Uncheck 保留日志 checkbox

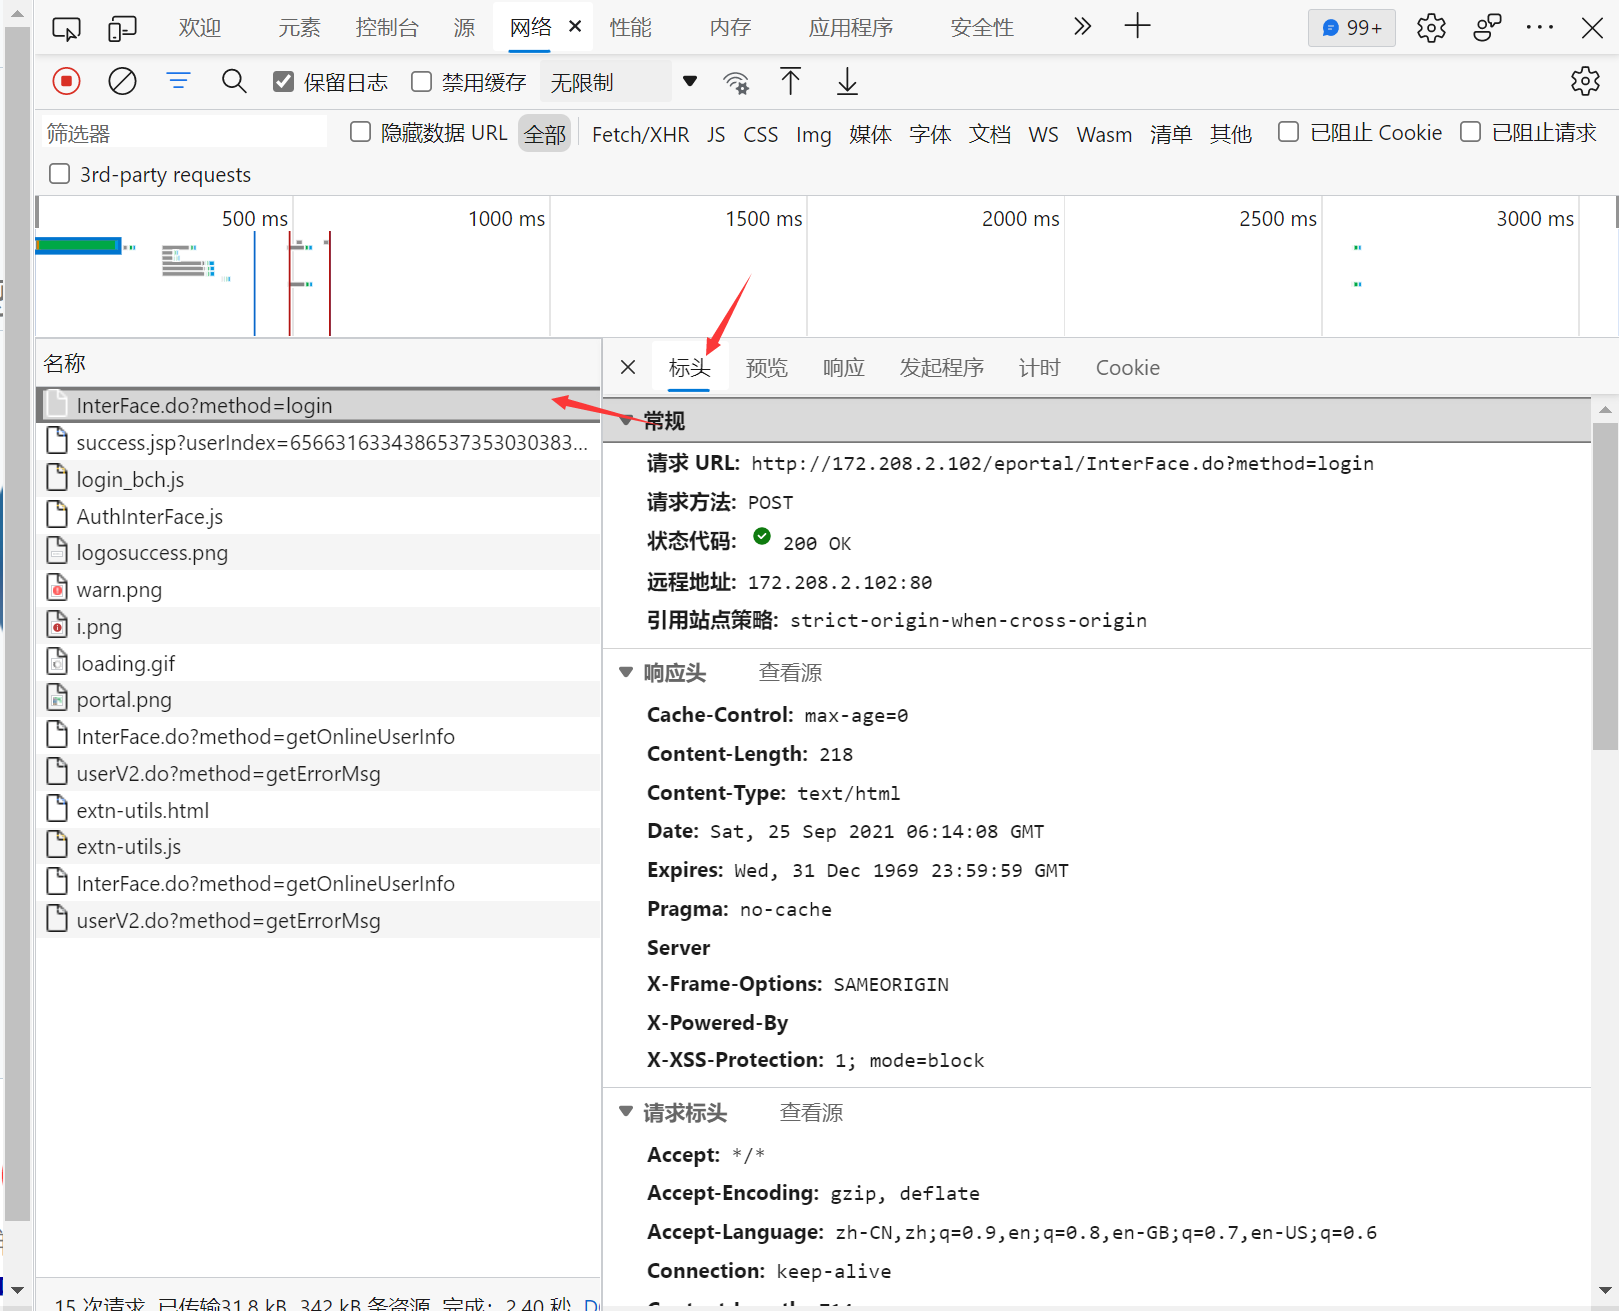[284, 81]
